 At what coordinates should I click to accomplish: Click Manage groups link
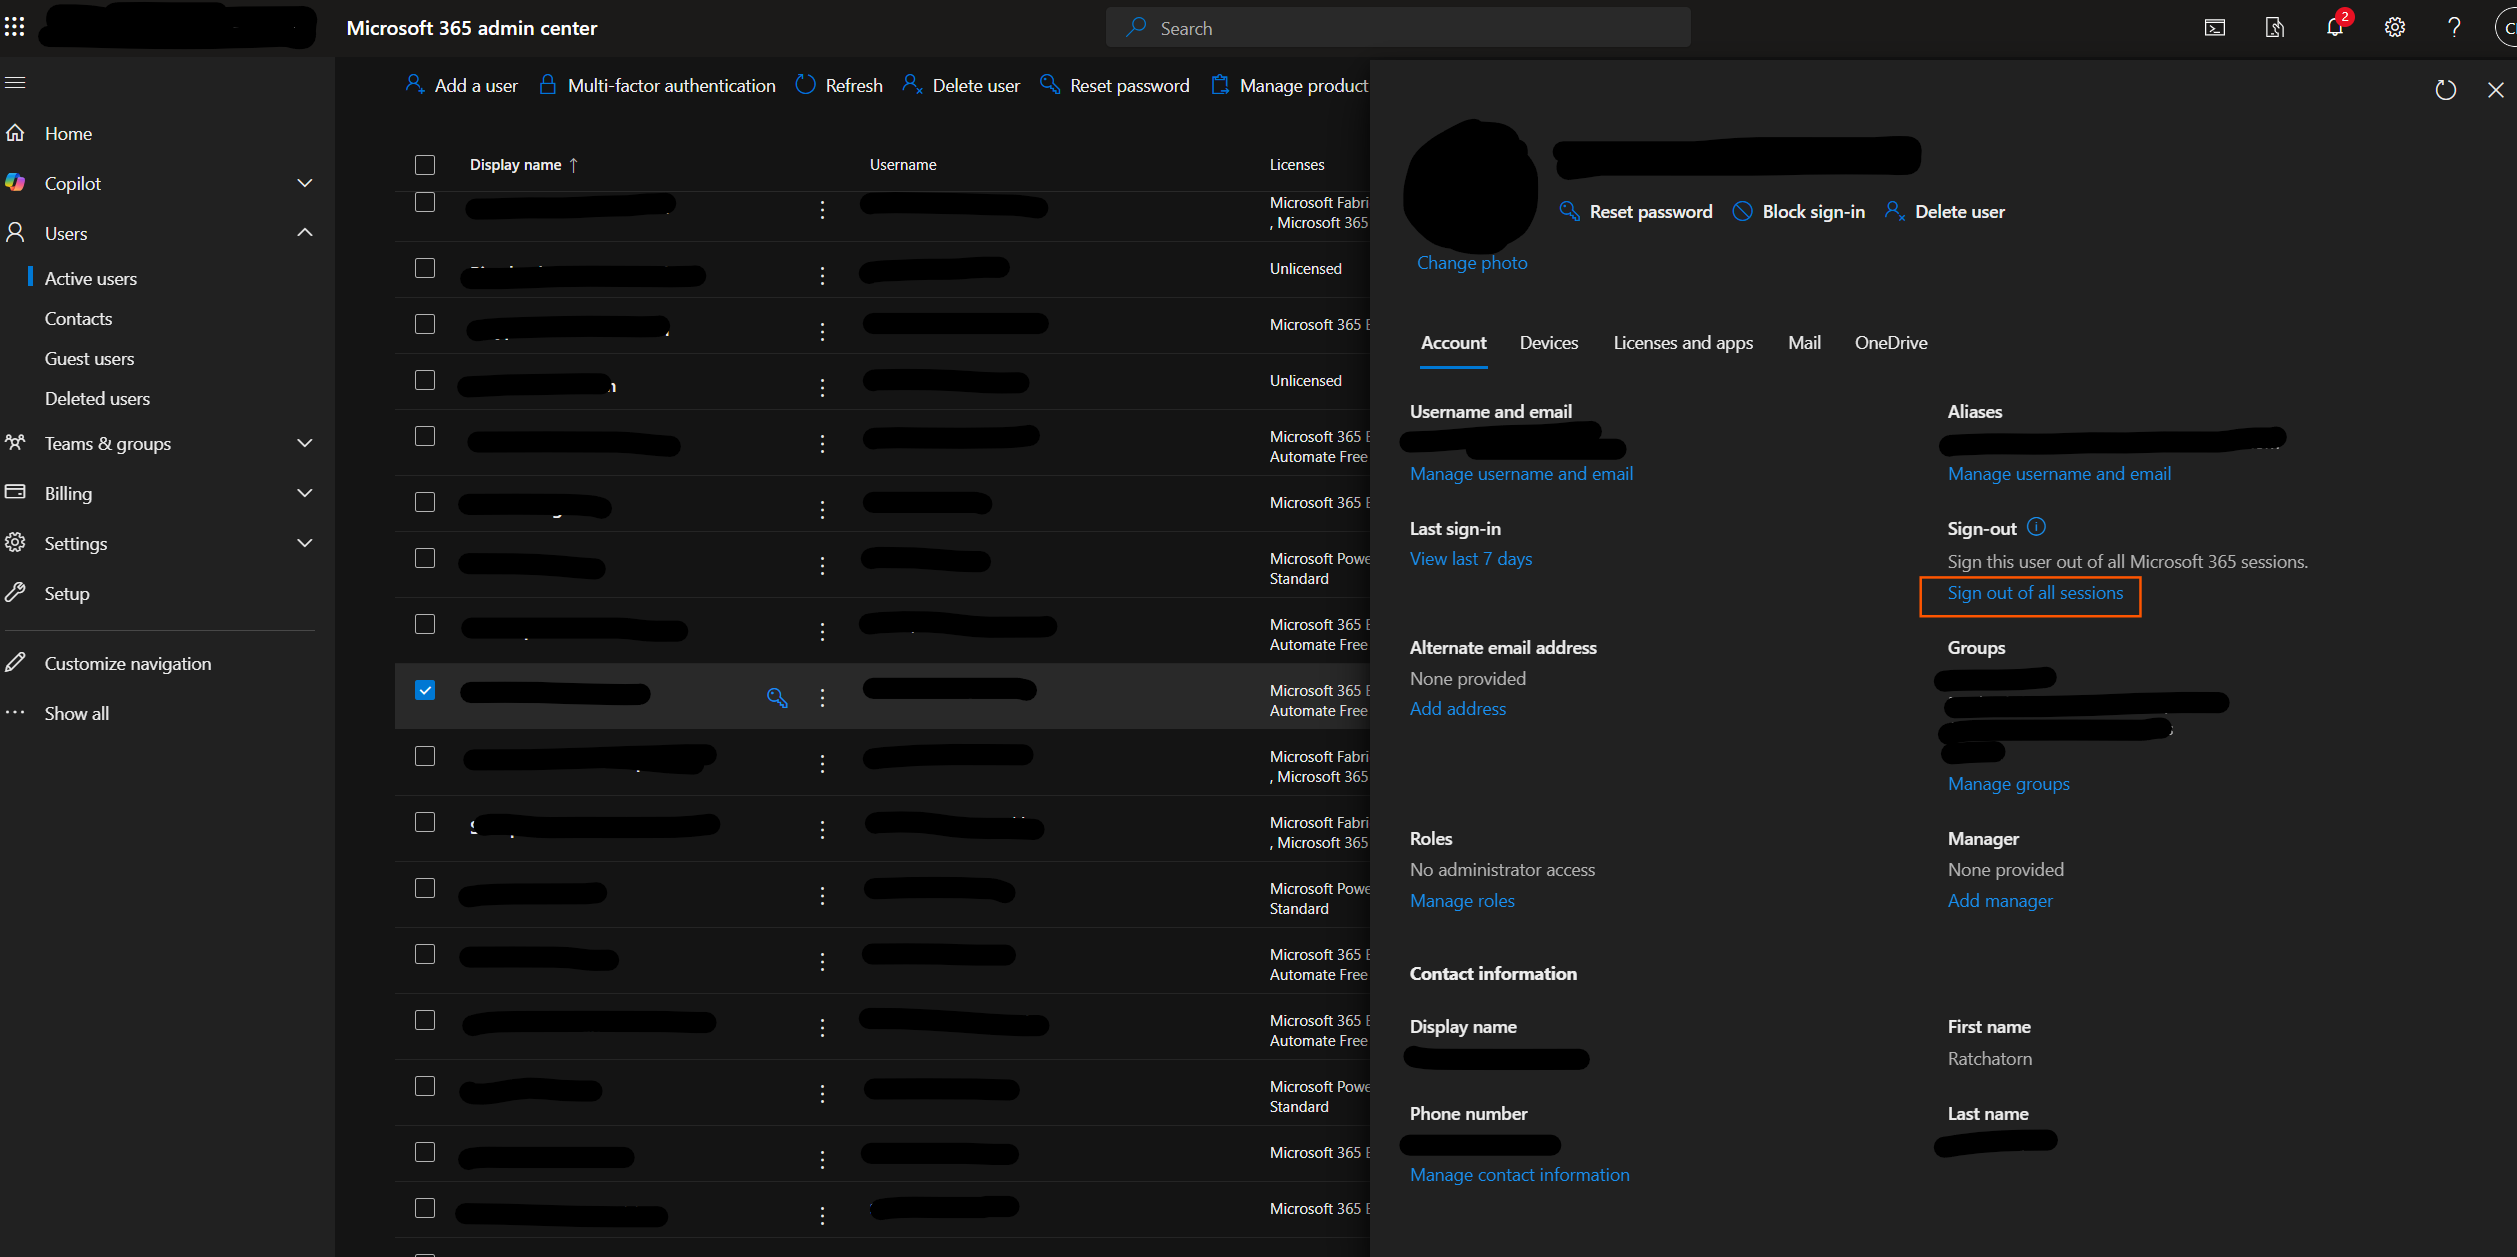2009,784
